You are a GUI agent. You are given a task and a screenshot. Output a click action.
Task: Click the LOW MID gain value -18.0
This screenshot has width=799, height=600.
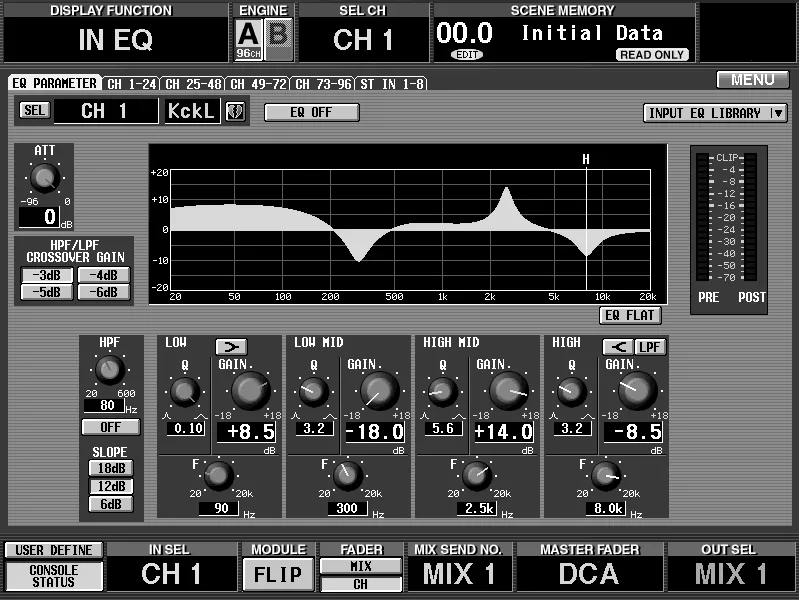click(x=376, y=432)
